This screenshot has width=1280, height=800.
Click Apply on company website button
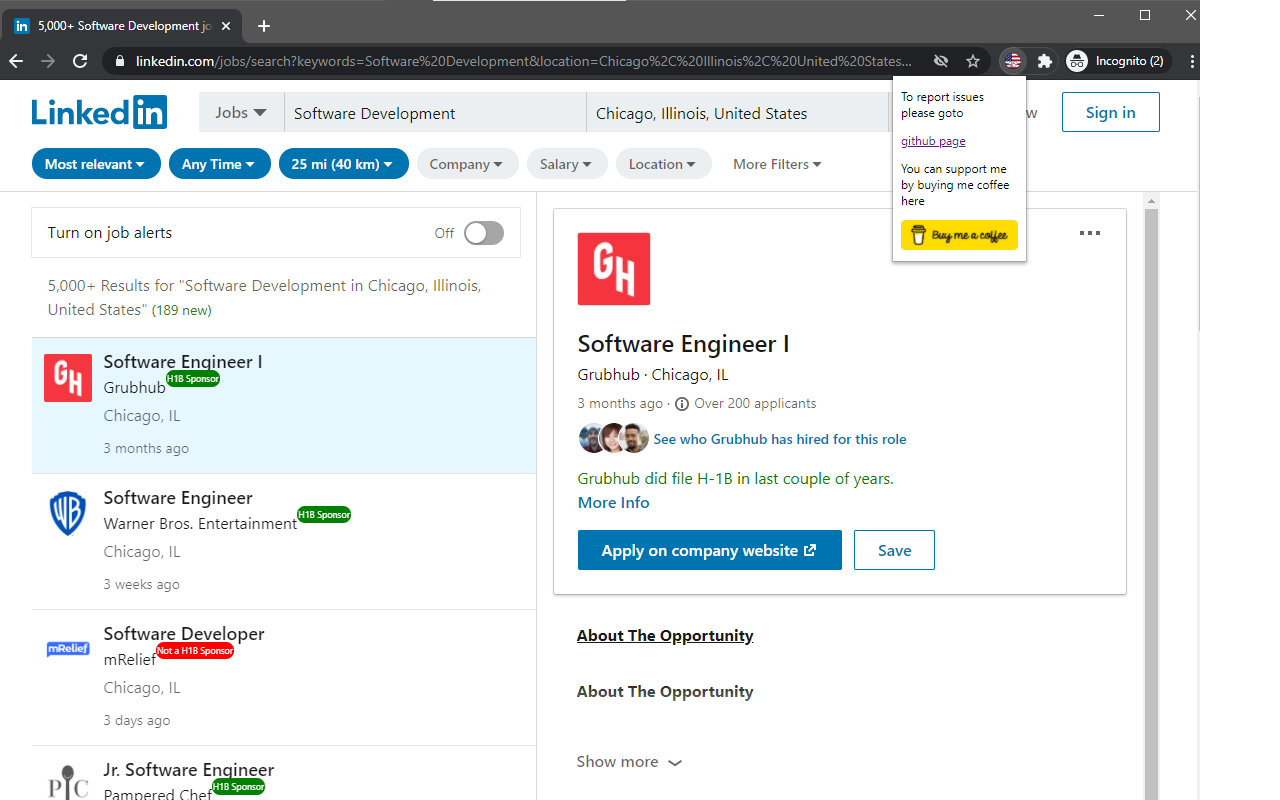(709, 550)
